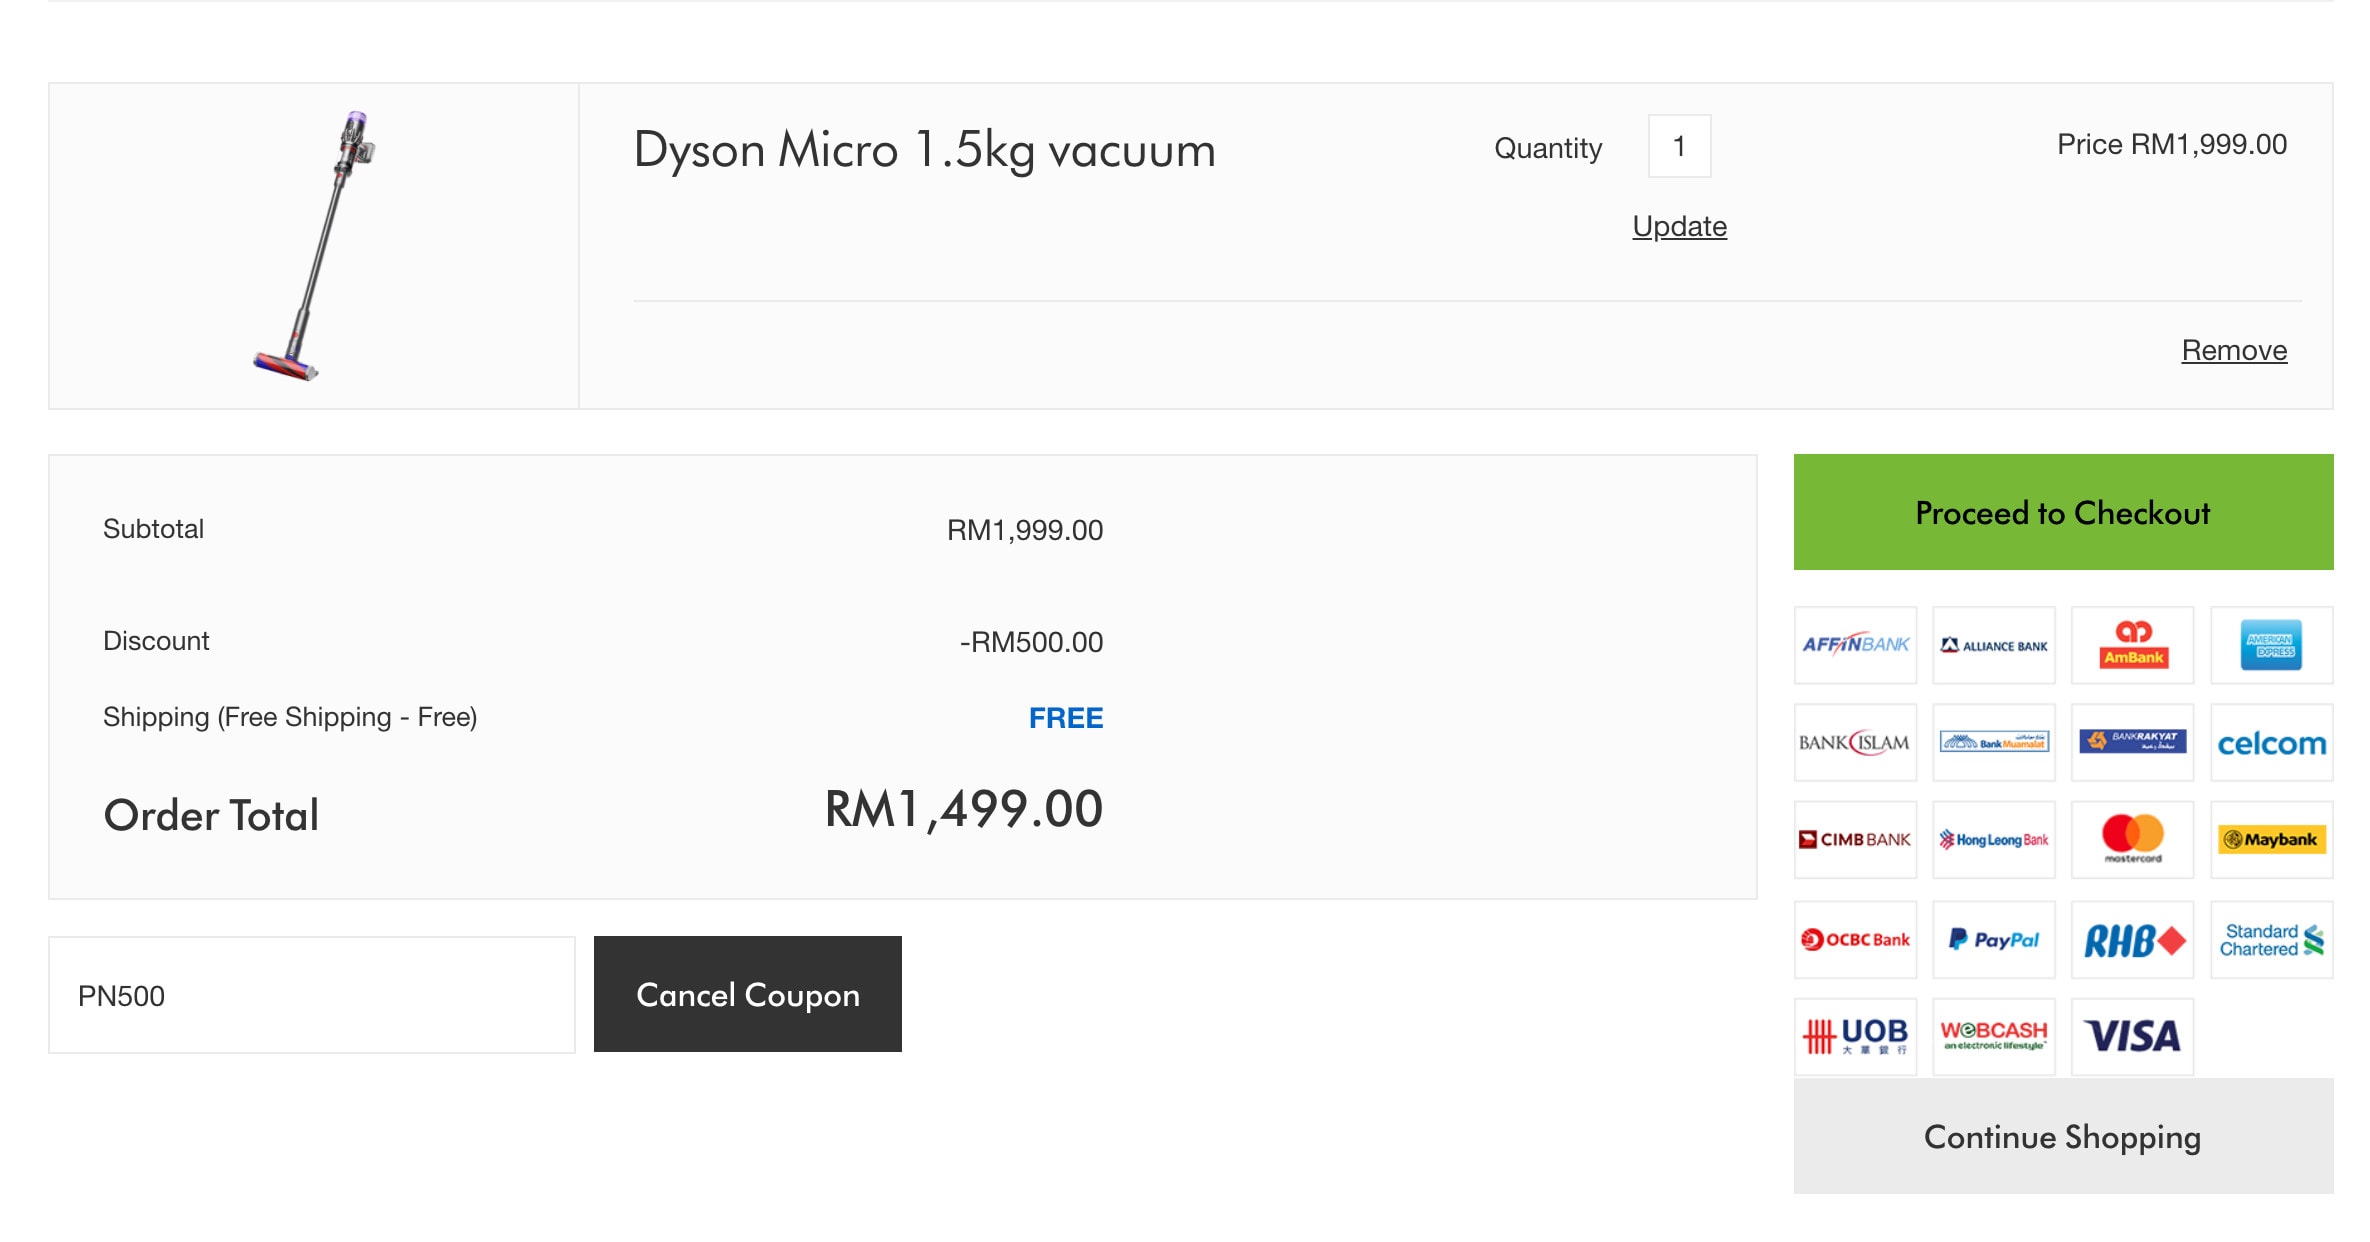
Task: Choose the AmBank payment logo
Action: (x=2132, y=645)
